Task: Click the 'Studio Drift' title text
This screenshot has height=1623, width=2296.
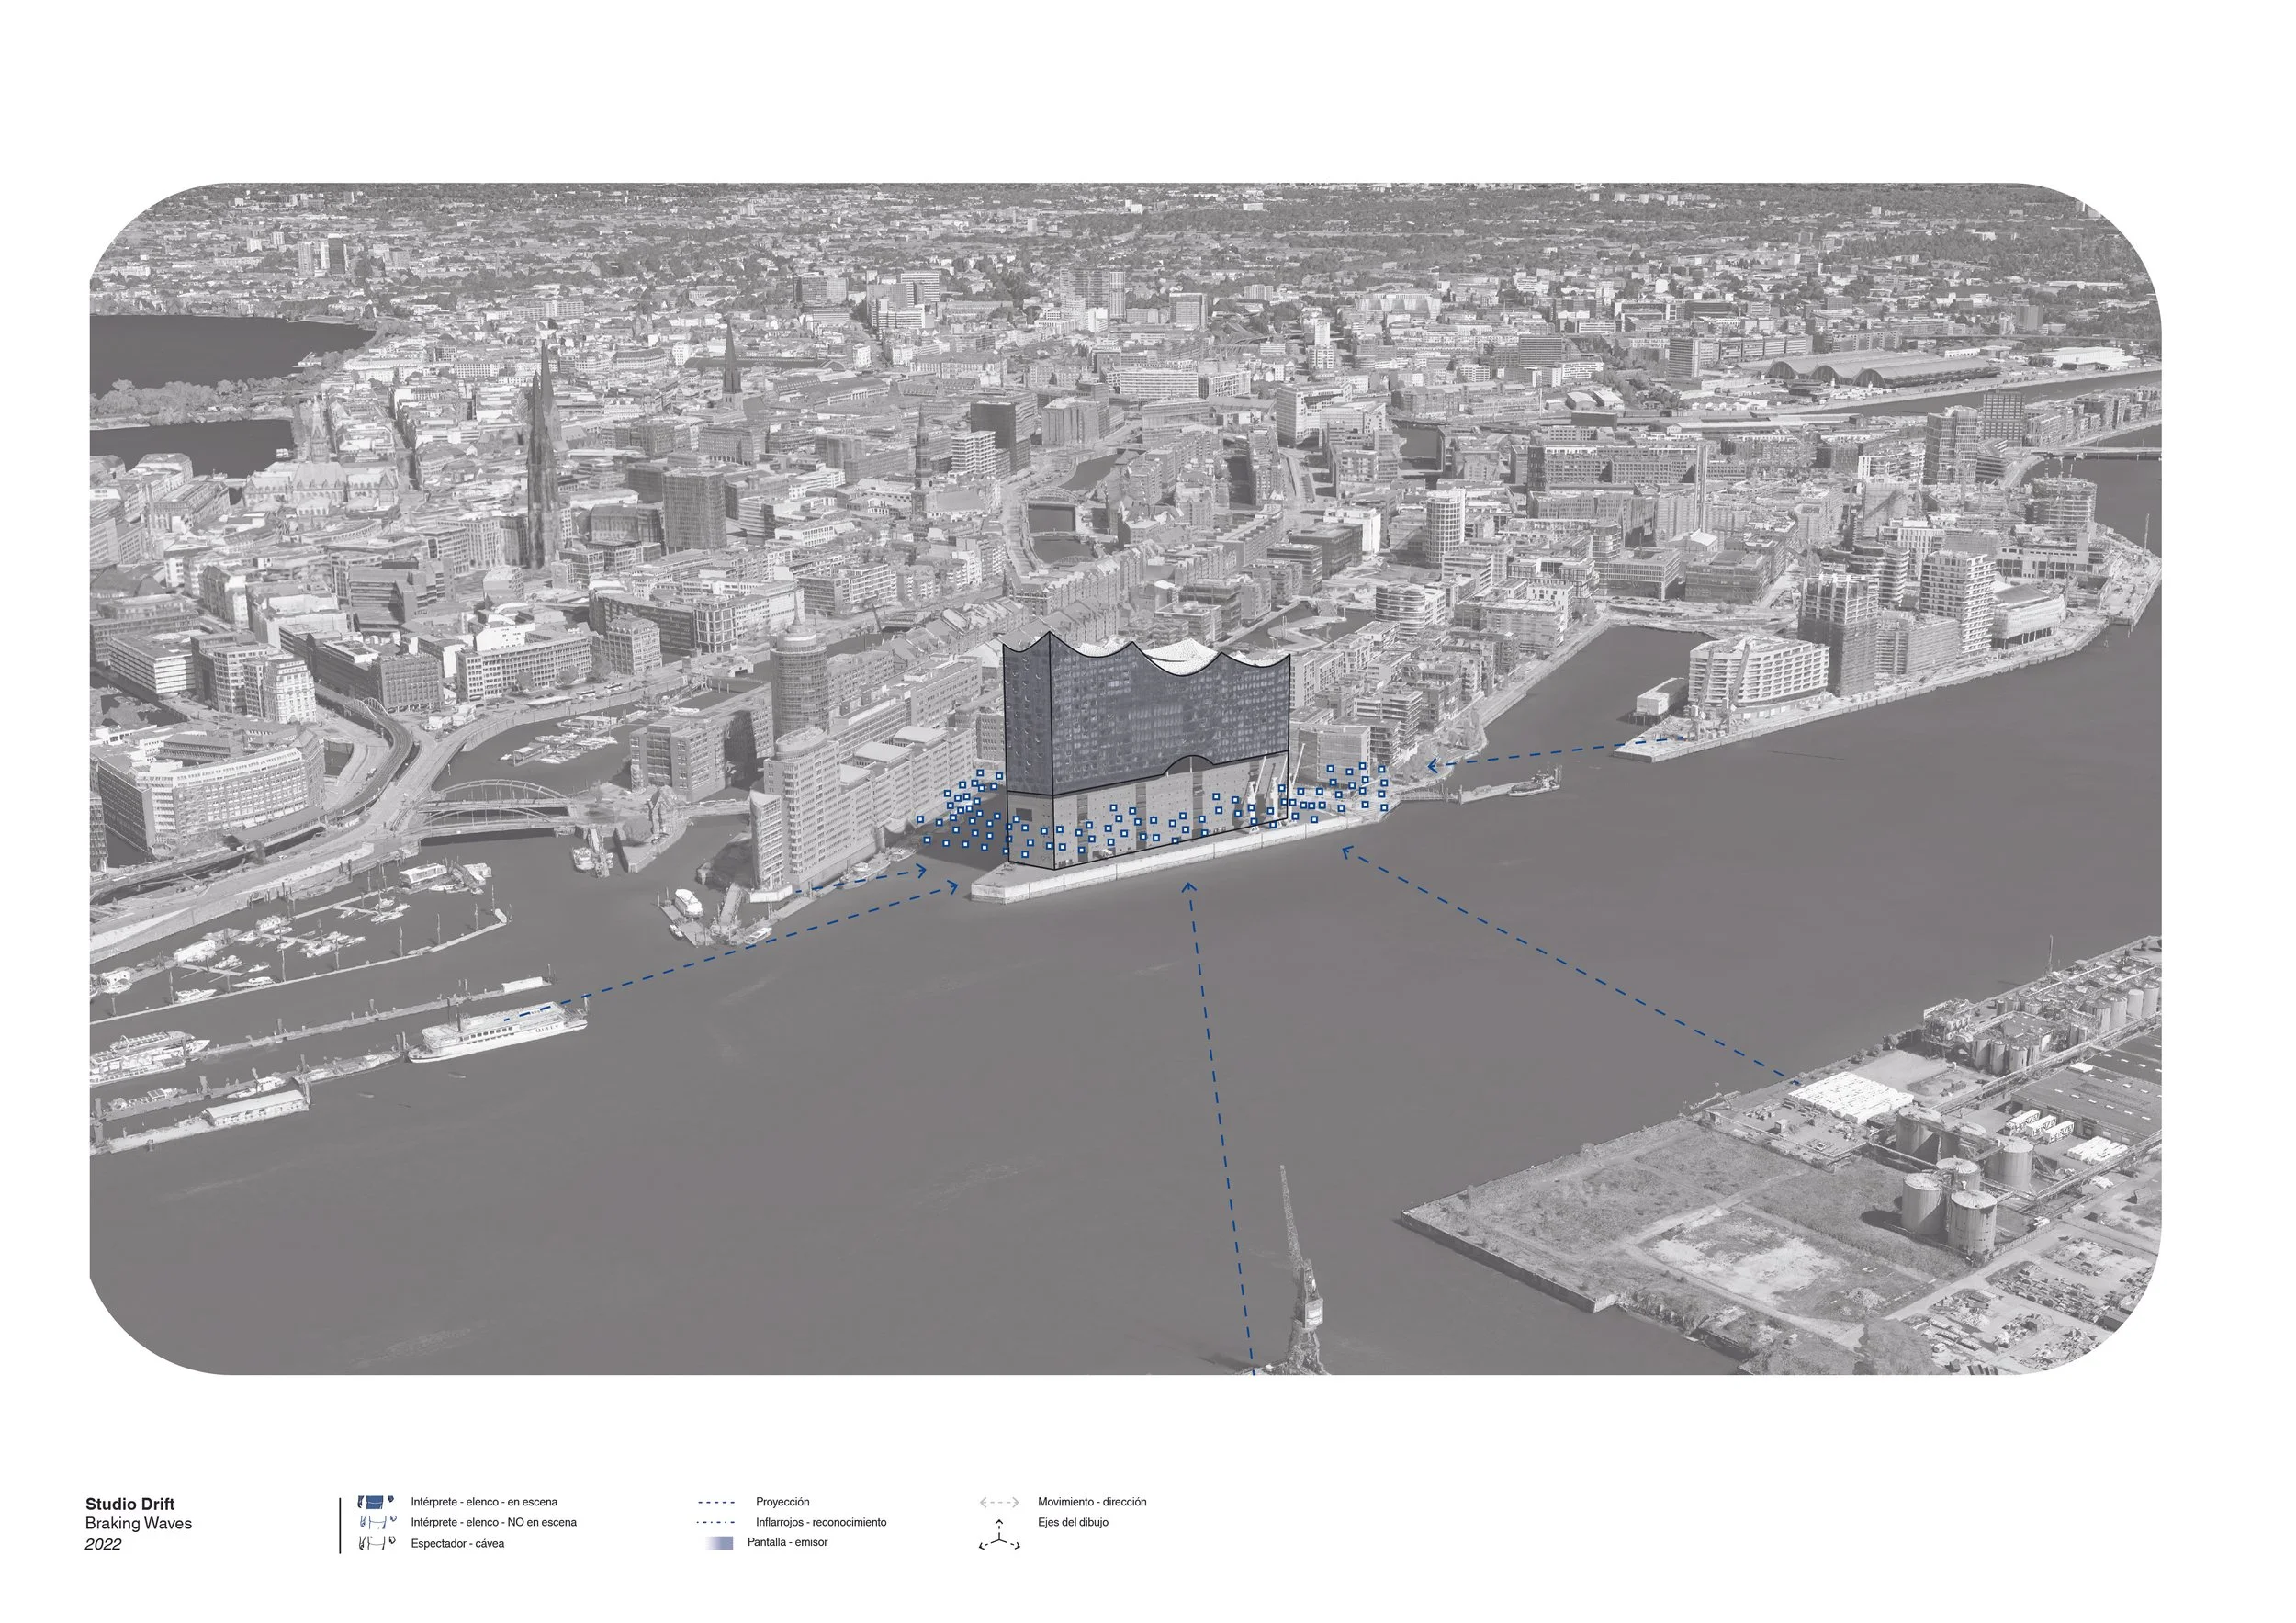Action: [130, 1504]
